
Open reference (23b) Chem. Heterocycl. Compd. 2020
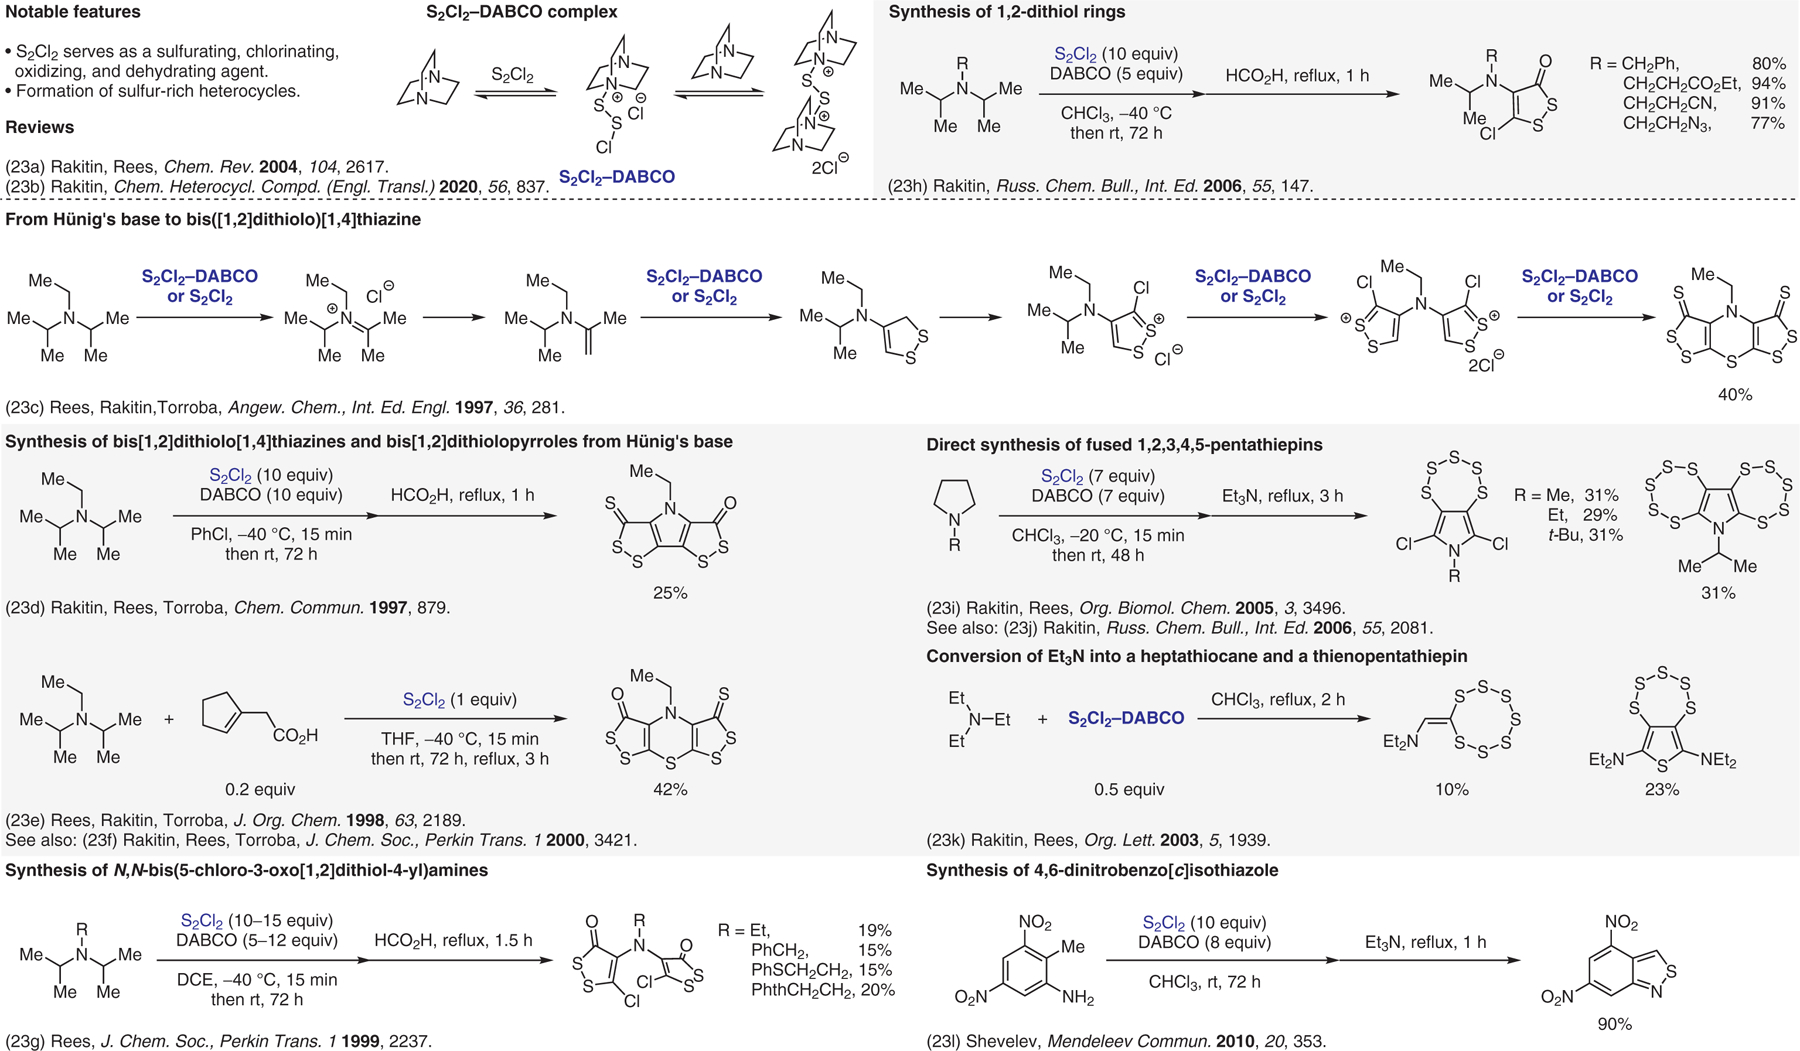[x=277, y=186]
